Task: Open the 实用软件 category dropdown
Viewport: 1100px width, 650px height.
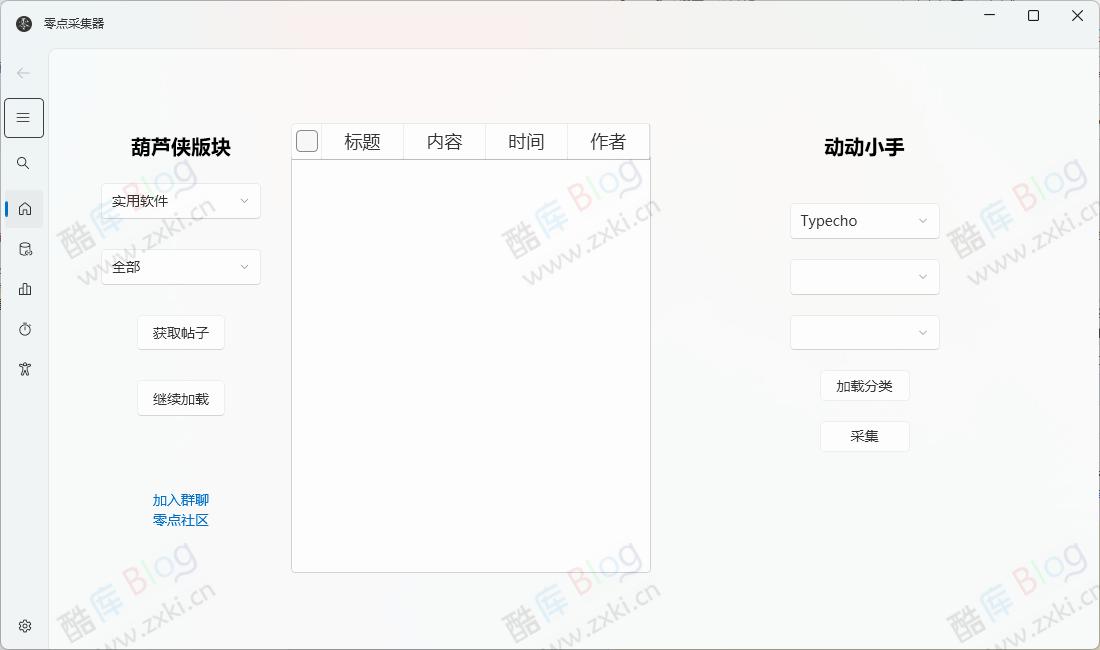Action: [180, 201]
